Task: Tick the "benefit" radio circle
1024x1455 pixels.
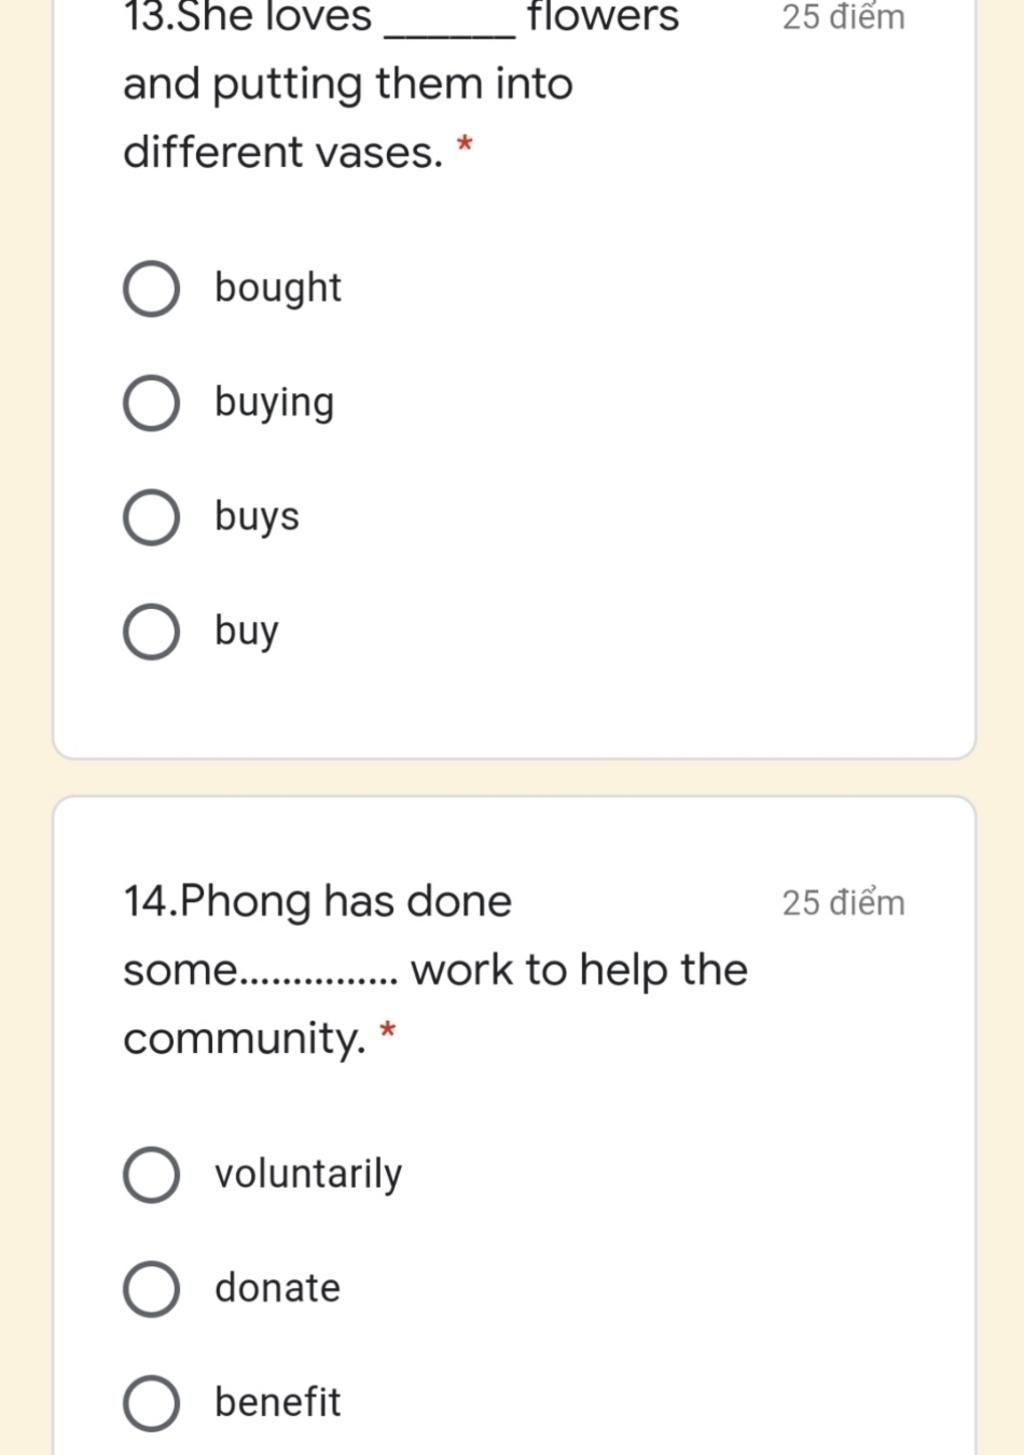Action: (x=152, y=1403)
